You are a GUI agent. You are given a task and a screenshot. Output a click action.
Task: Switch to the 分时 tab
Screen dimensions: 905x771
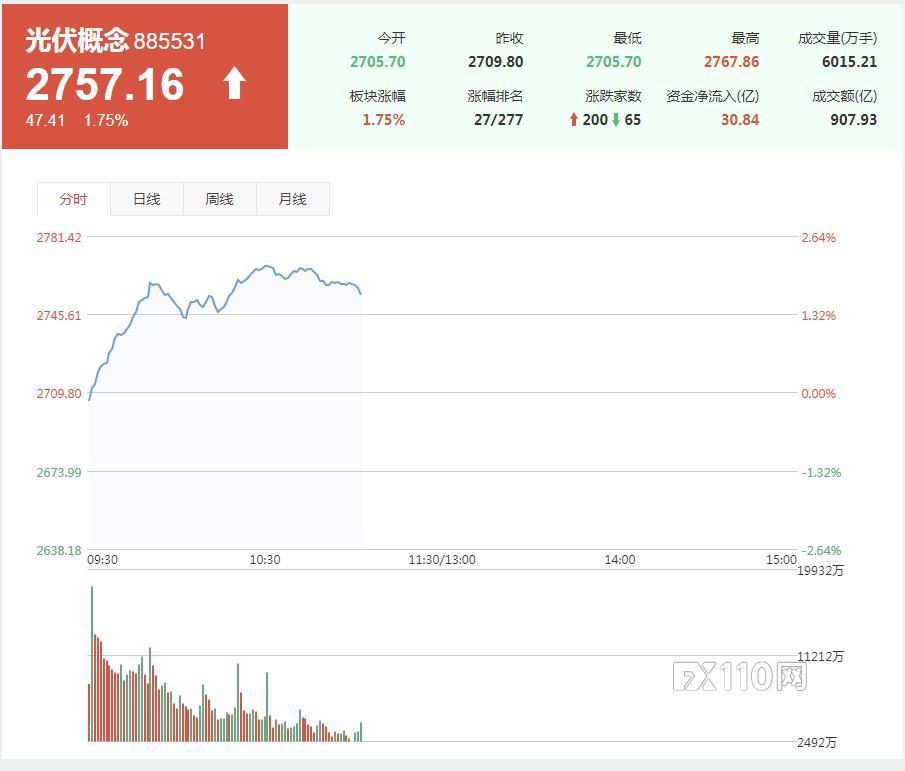point(73,199)
